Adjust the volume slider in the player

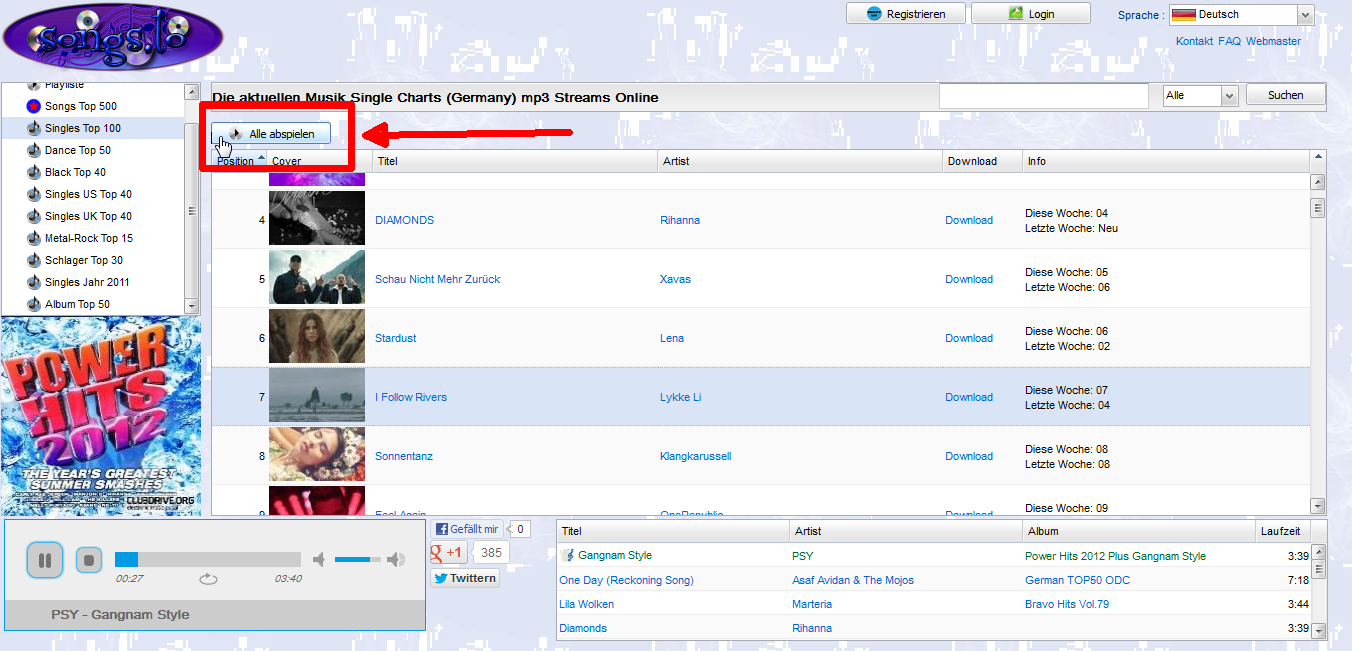(358, 560)
